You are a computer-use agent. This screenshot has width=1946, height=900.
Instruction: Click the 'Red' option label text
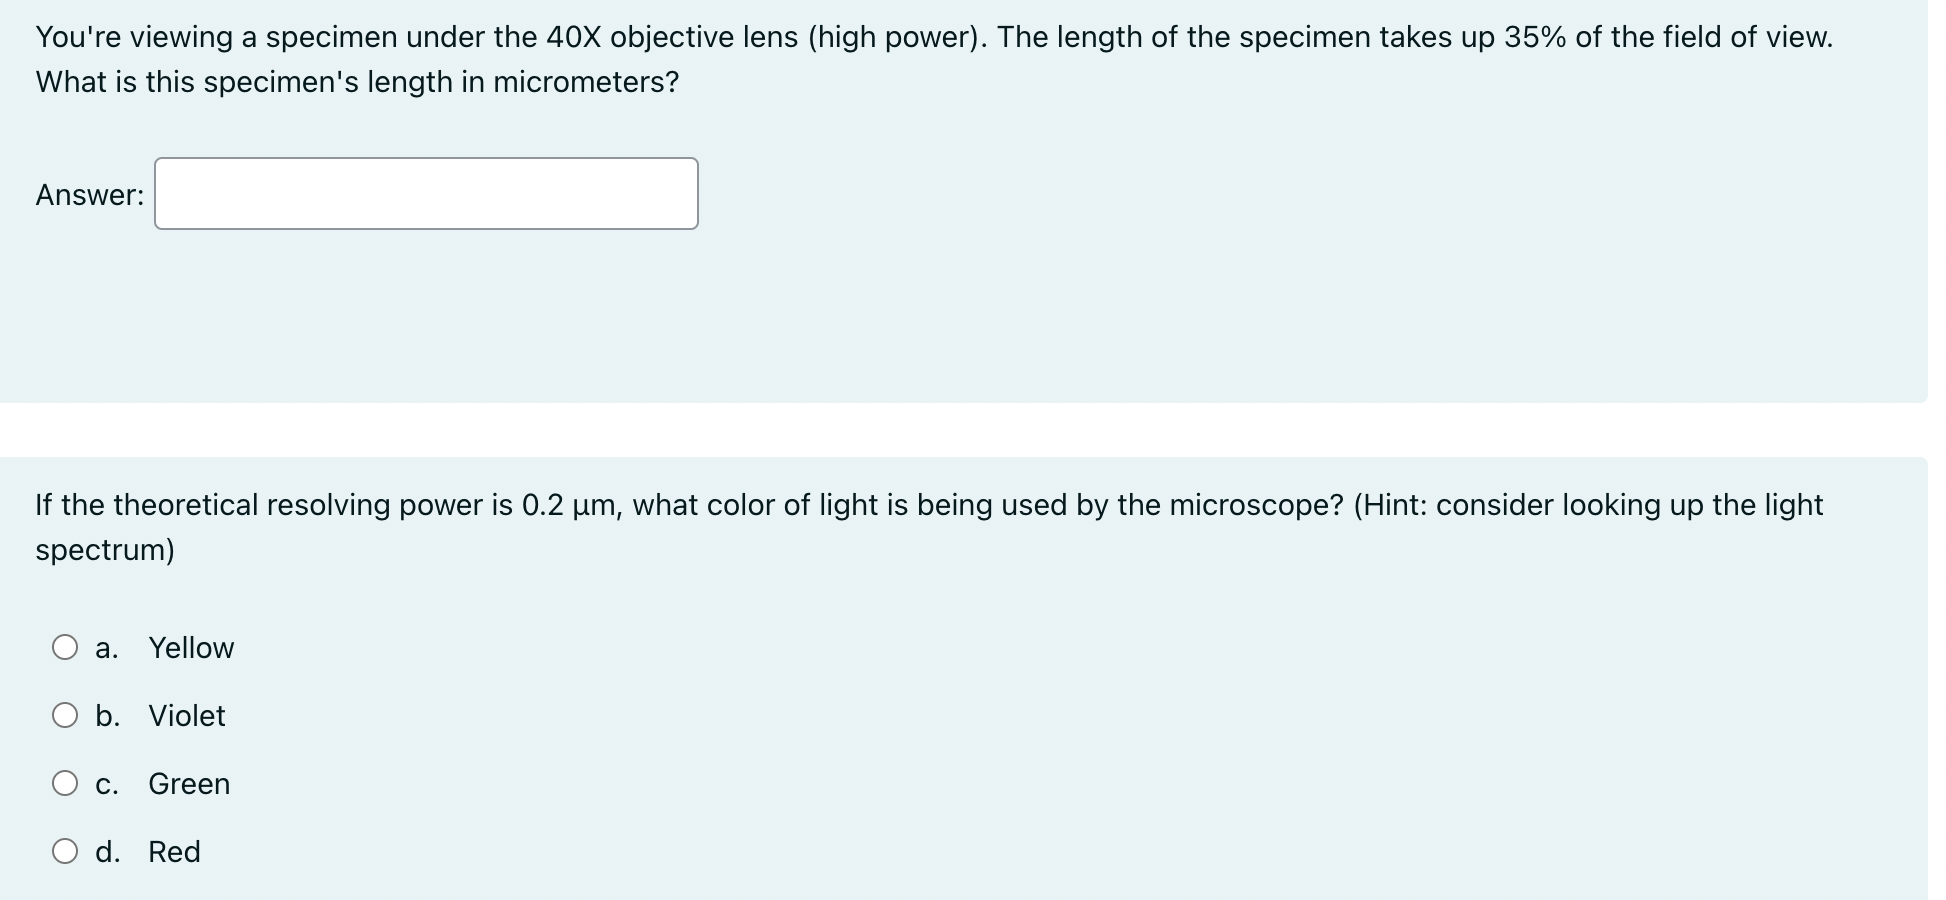pos(174,851)
